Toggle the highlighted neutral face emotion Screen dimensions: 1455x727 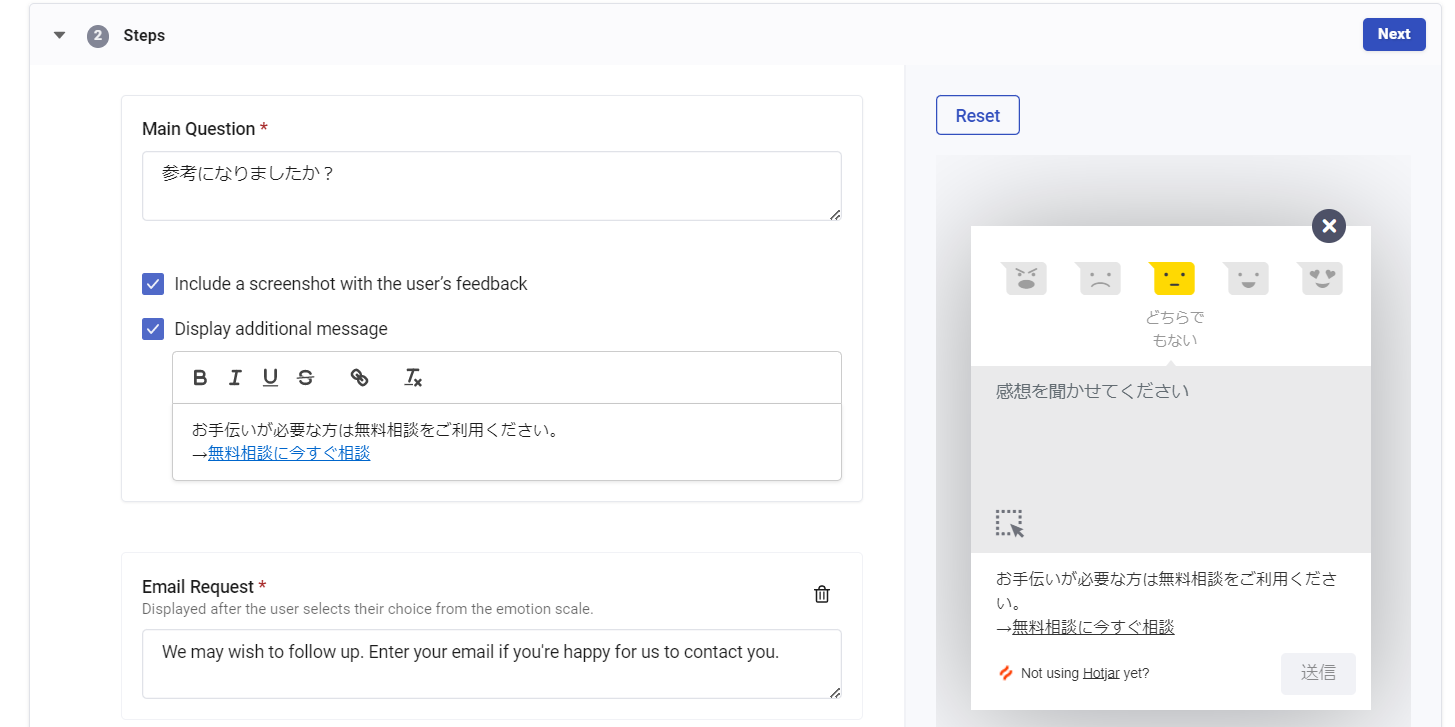tap(1172, 278)
